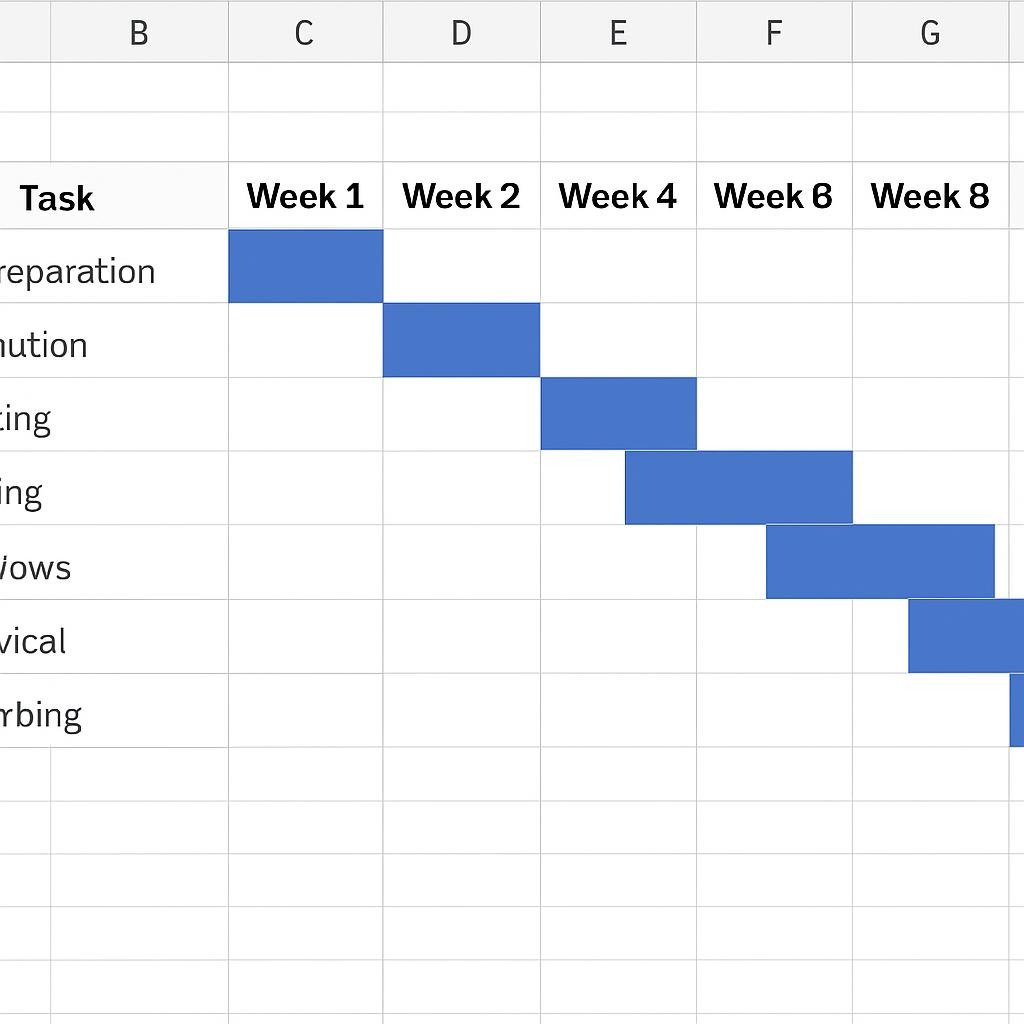Select the "Week 2" header cell

pos(461,196)
